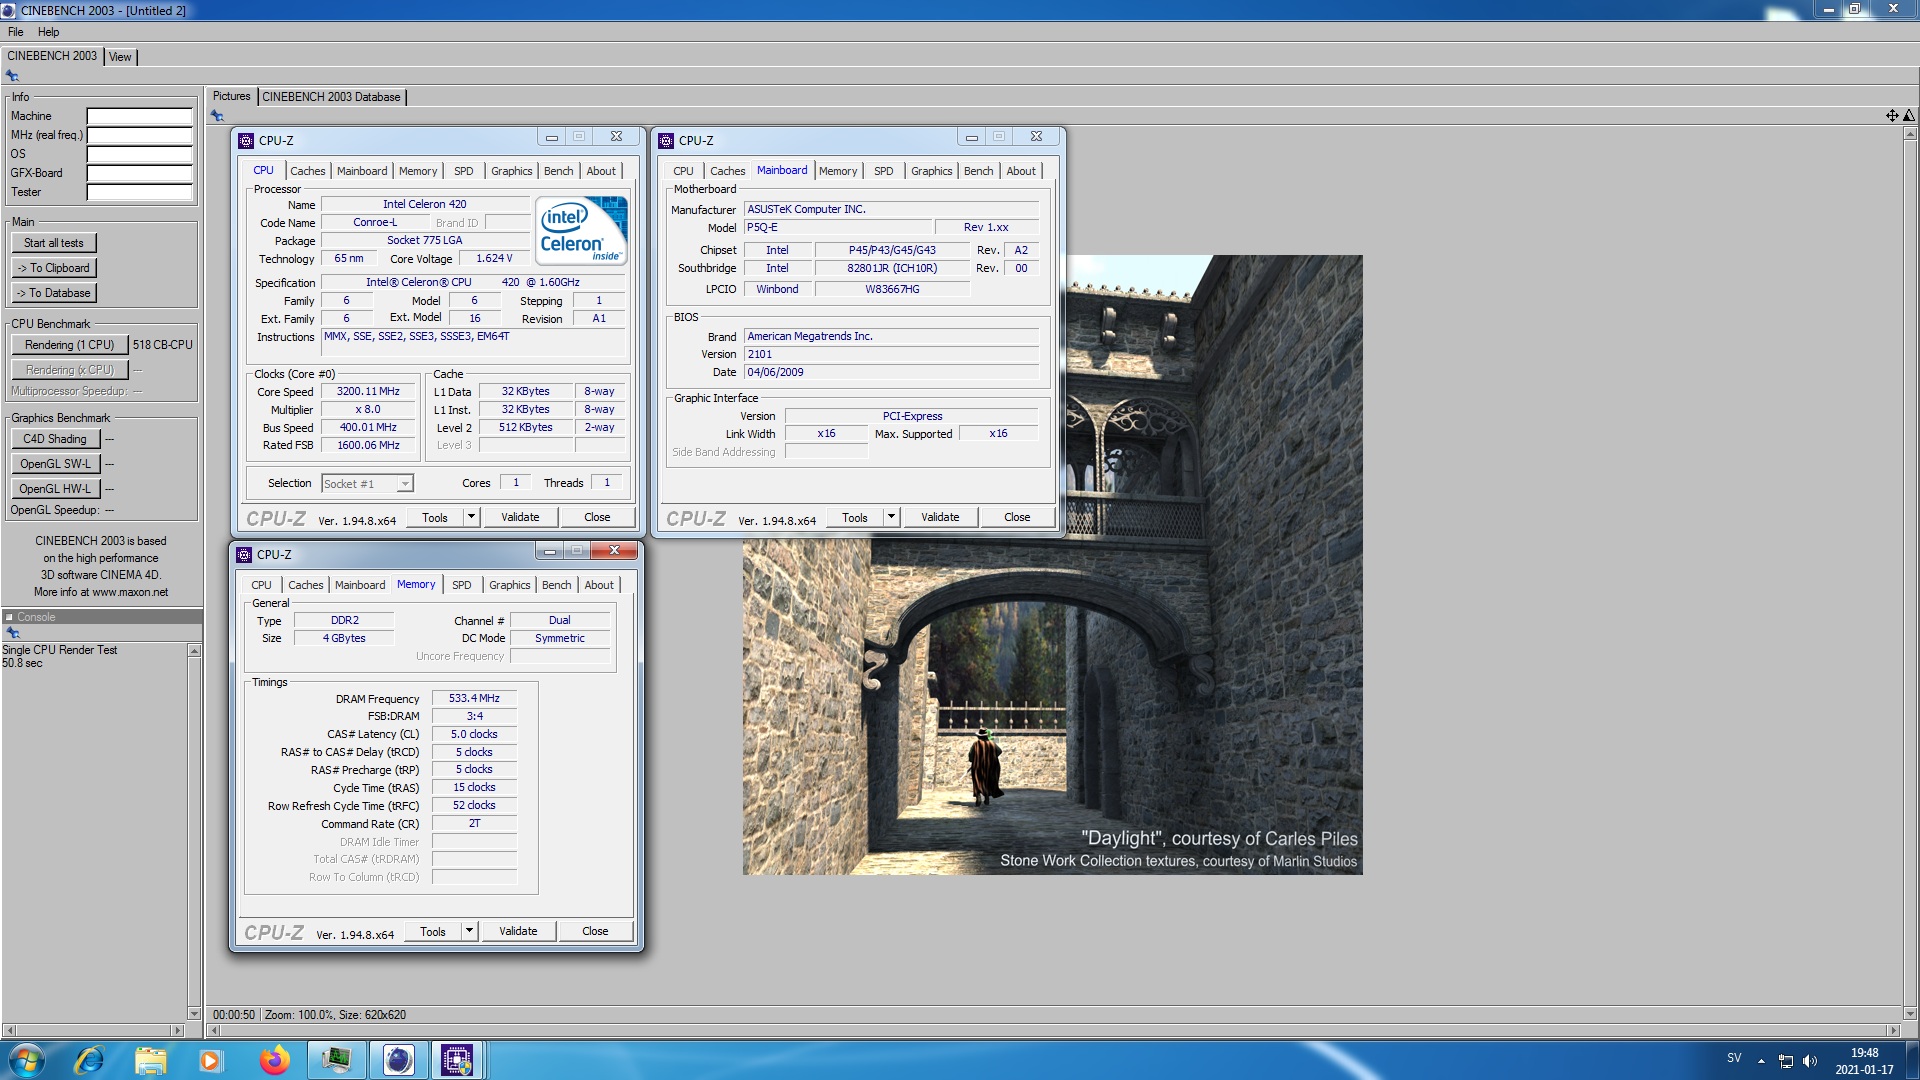
Task: Switch to CINEBENCH 2003 Database tab
Action: coord(332,97)
